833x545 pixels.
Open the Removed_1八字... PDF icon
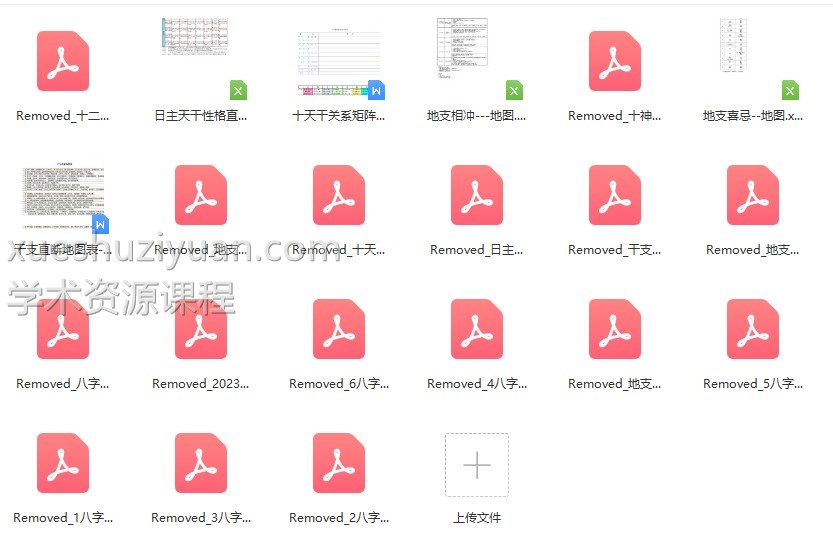[x=63, y=463]
